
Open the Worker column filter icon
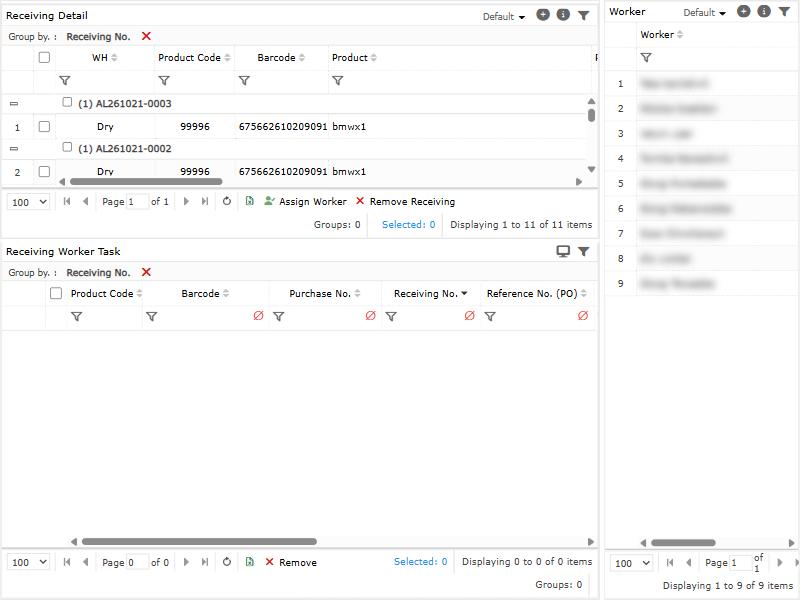(646, 58)
